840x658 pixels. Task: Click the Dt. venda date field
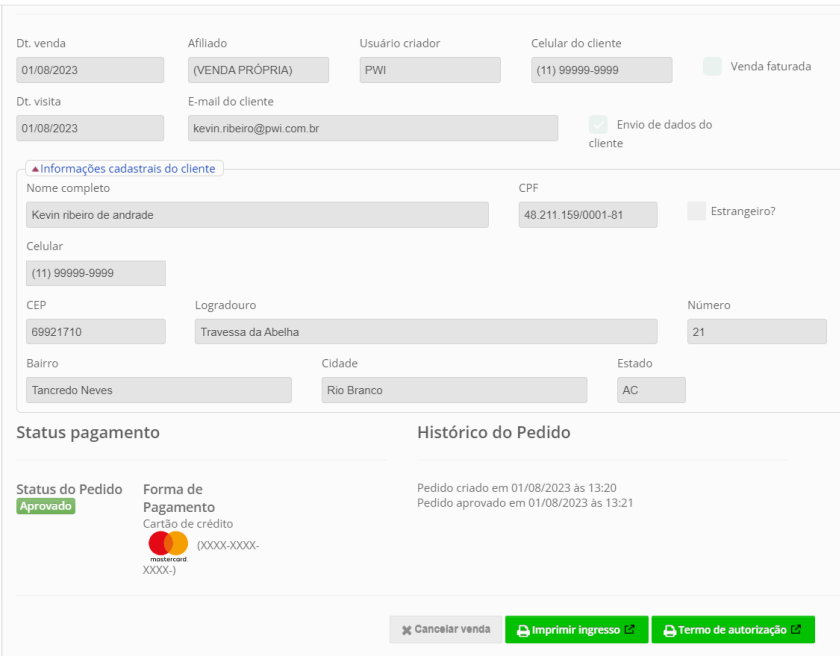90,70
